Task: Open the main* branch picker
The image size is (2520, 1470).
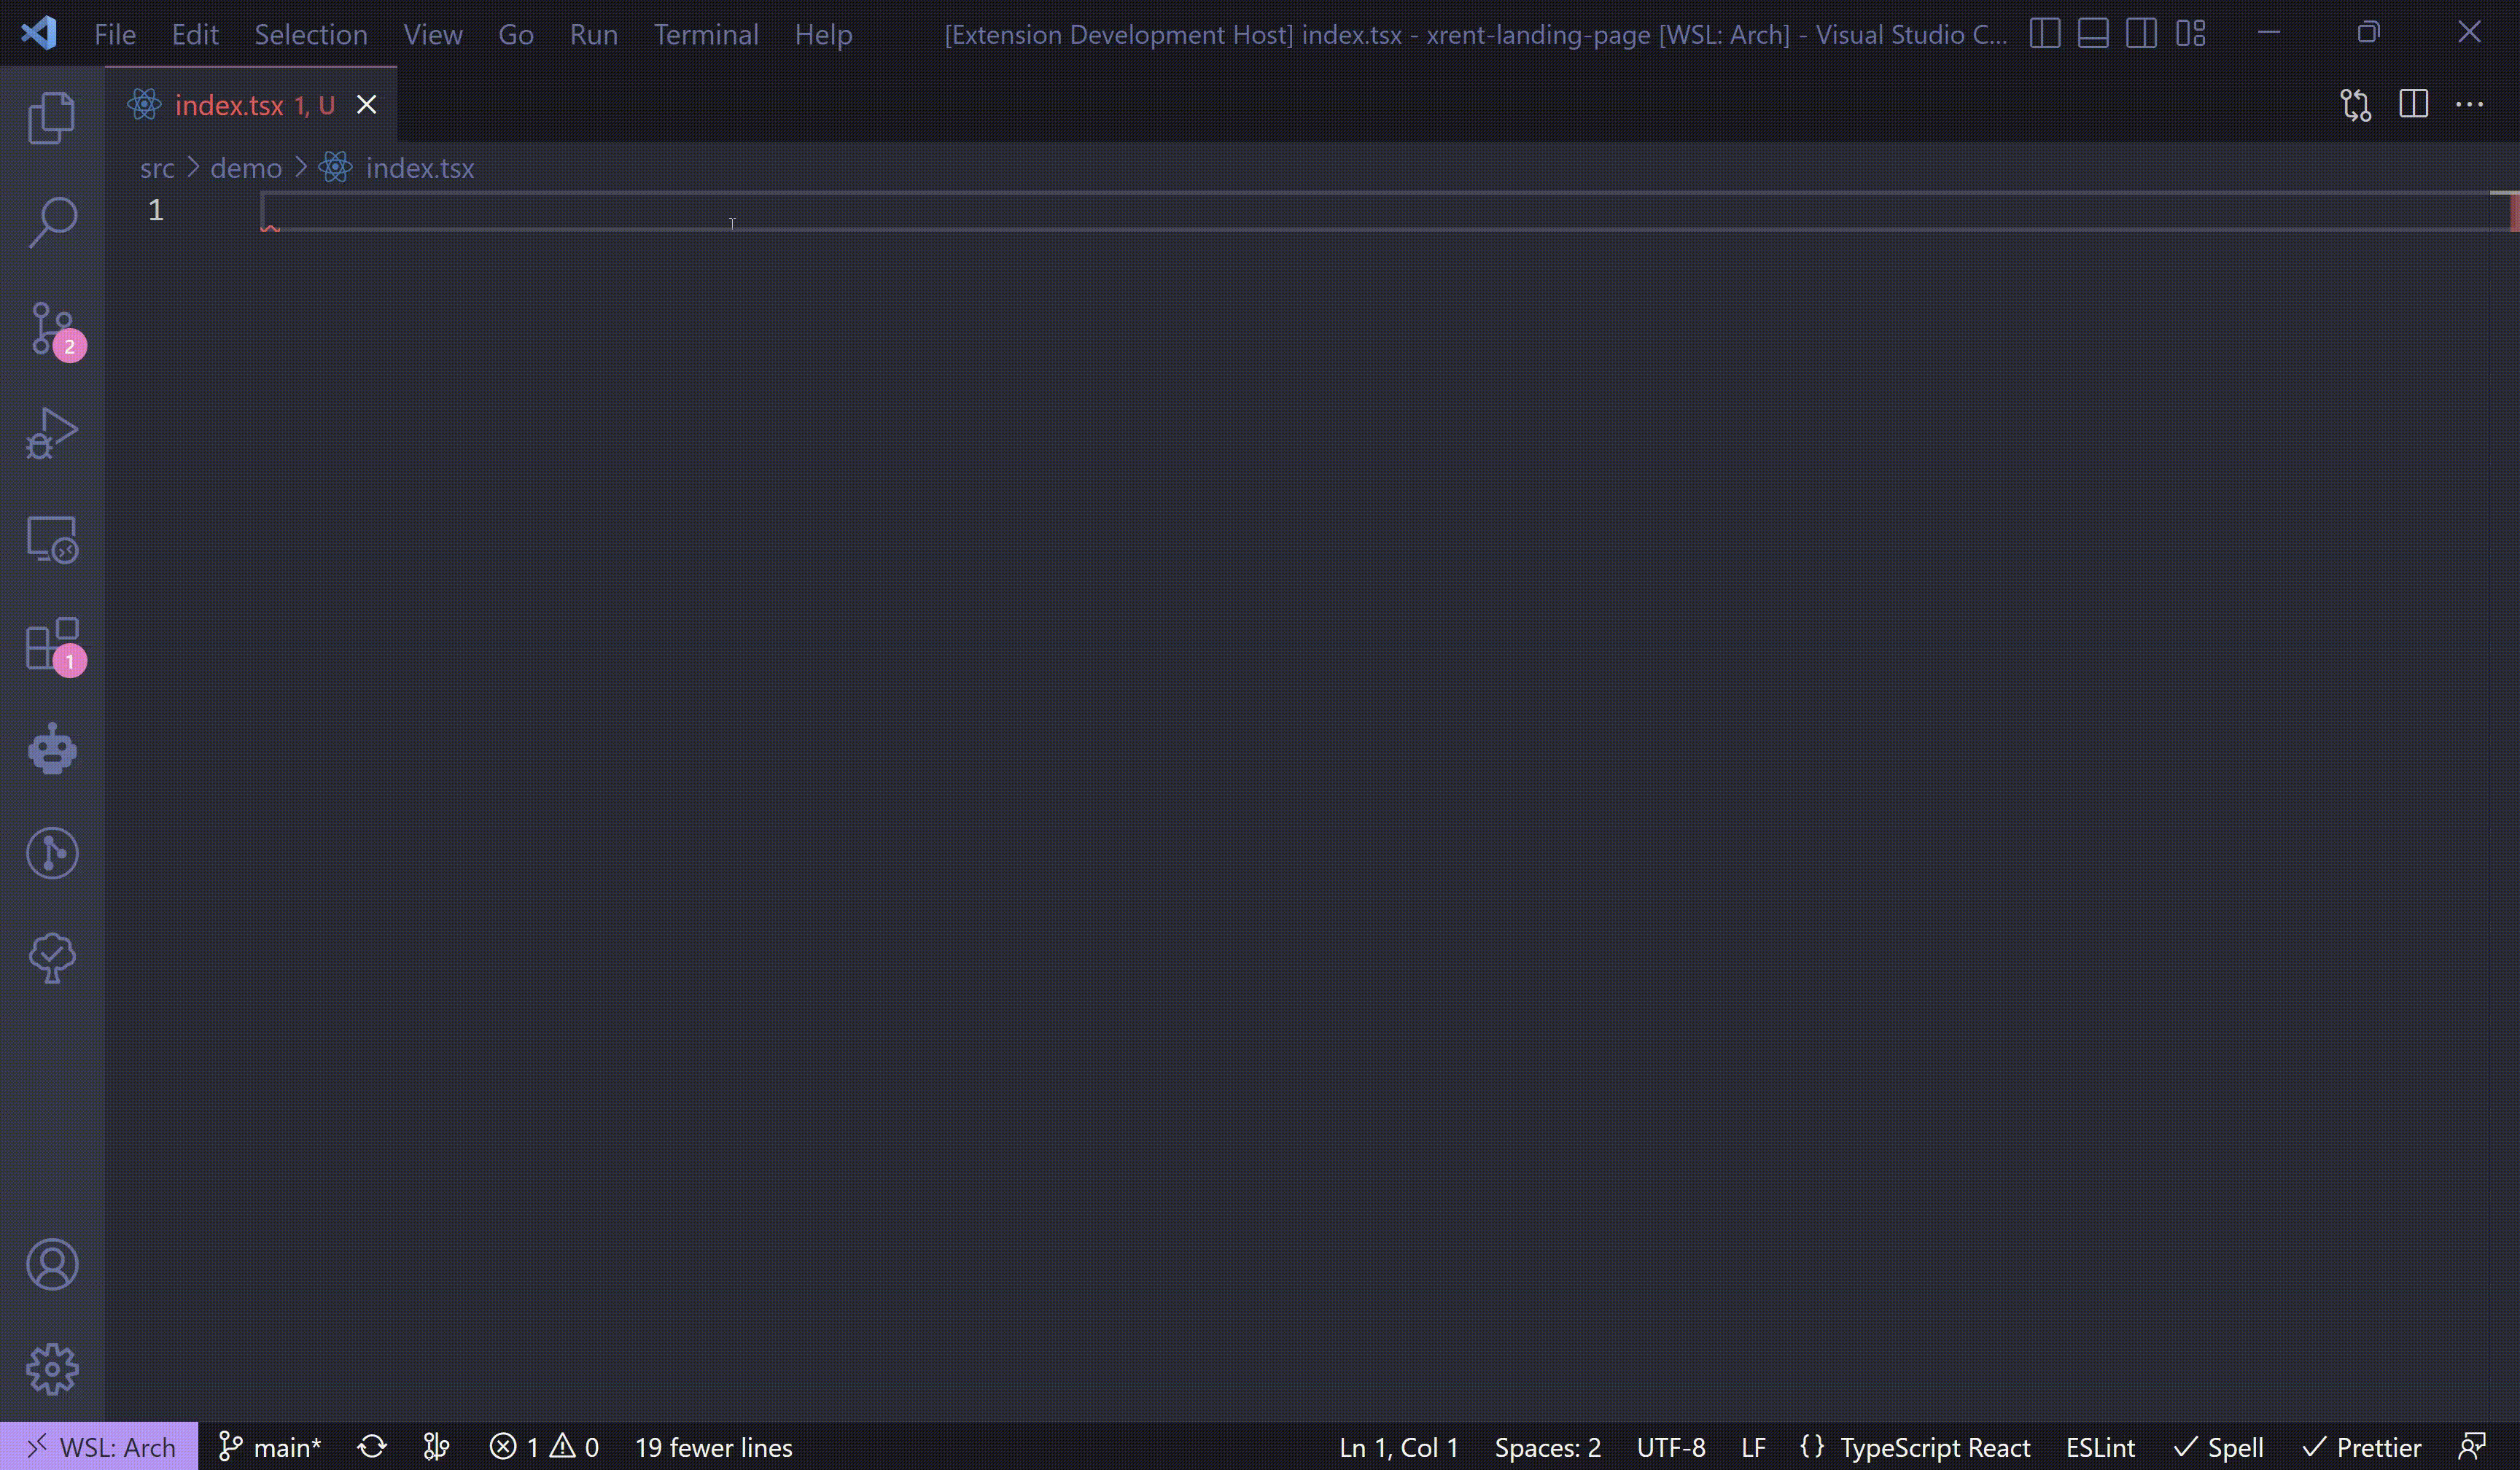Action: (270, 1447)
